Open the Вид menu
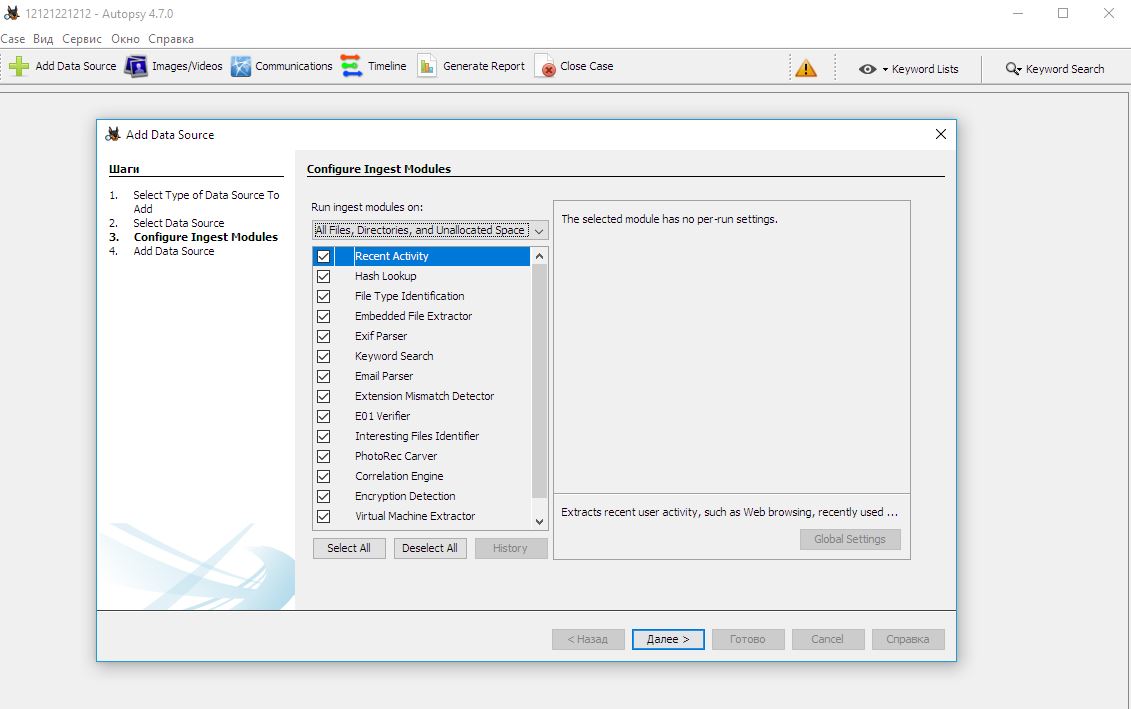1131x709 pixels. pyautogui.click(x=43, y=39)
